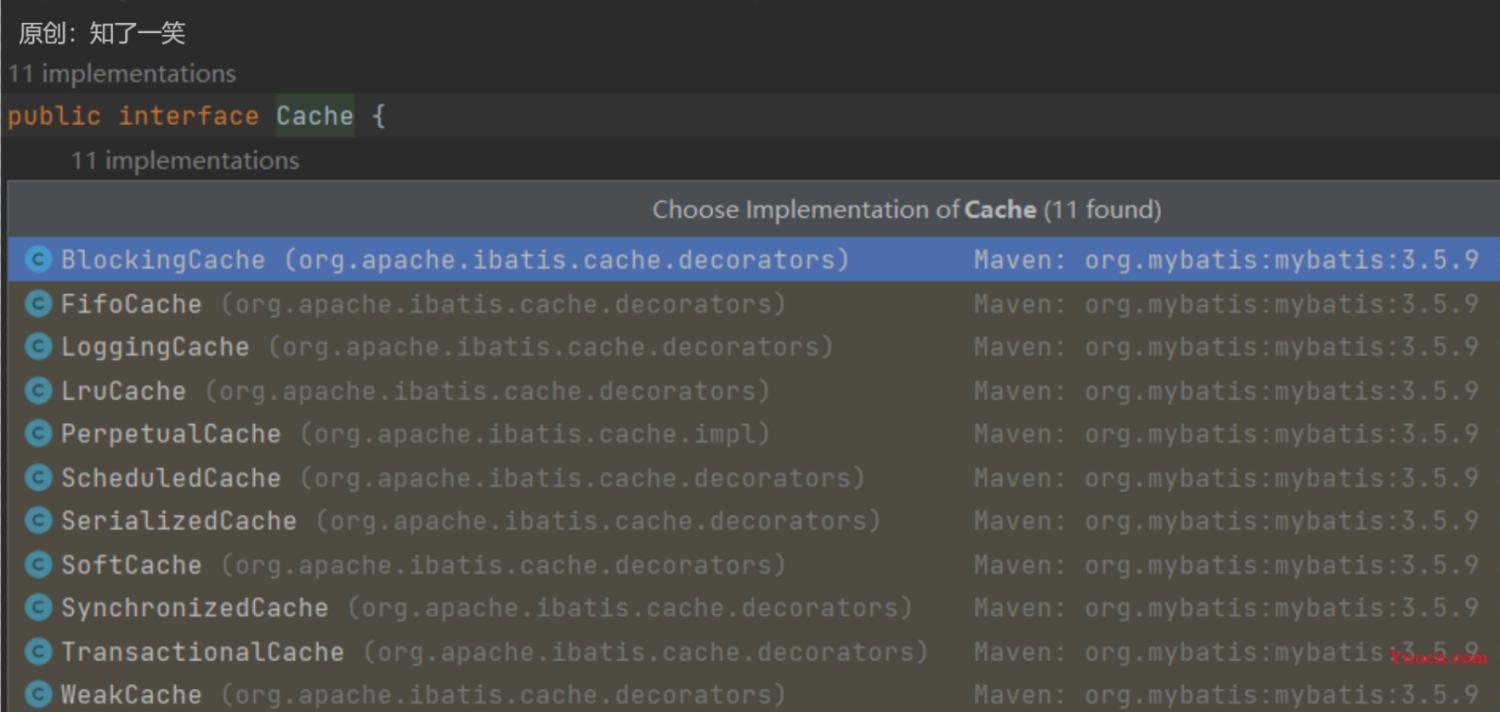This screenshot has height=712, width=1500.
Task: Click package name next to PerpetualCache
Action: [x=535, y=434]
